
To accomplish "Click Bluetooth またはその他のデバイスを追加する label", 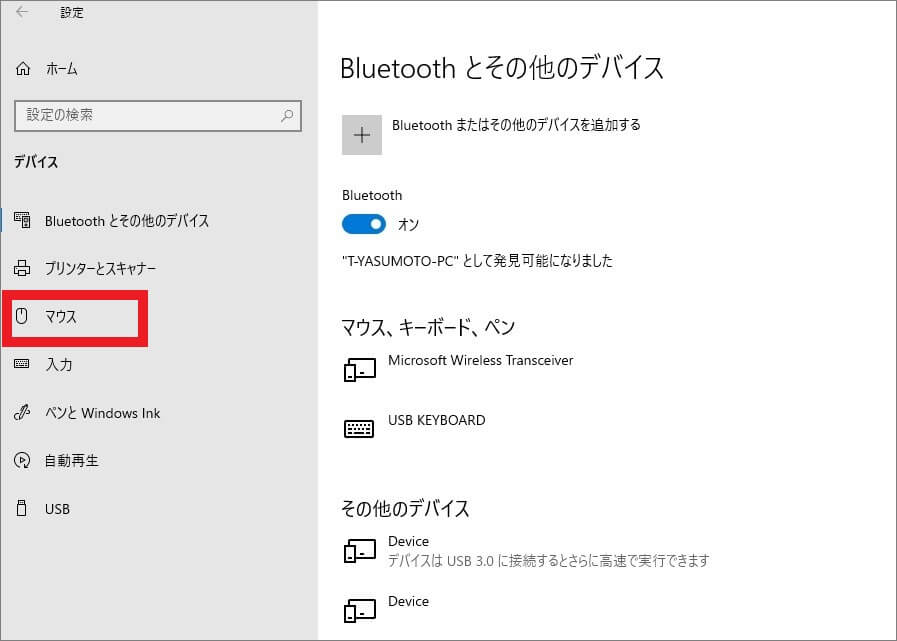I will point(516,126).
